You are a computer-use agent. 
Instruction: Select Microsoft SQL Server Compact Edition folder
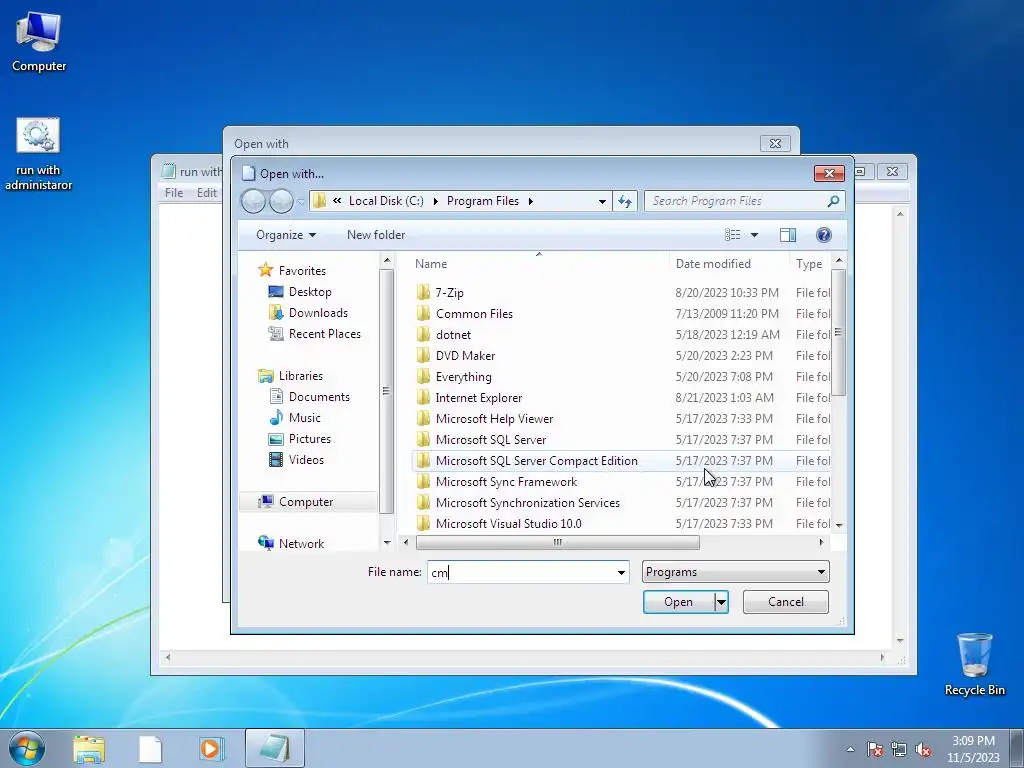tap(536, 460)
